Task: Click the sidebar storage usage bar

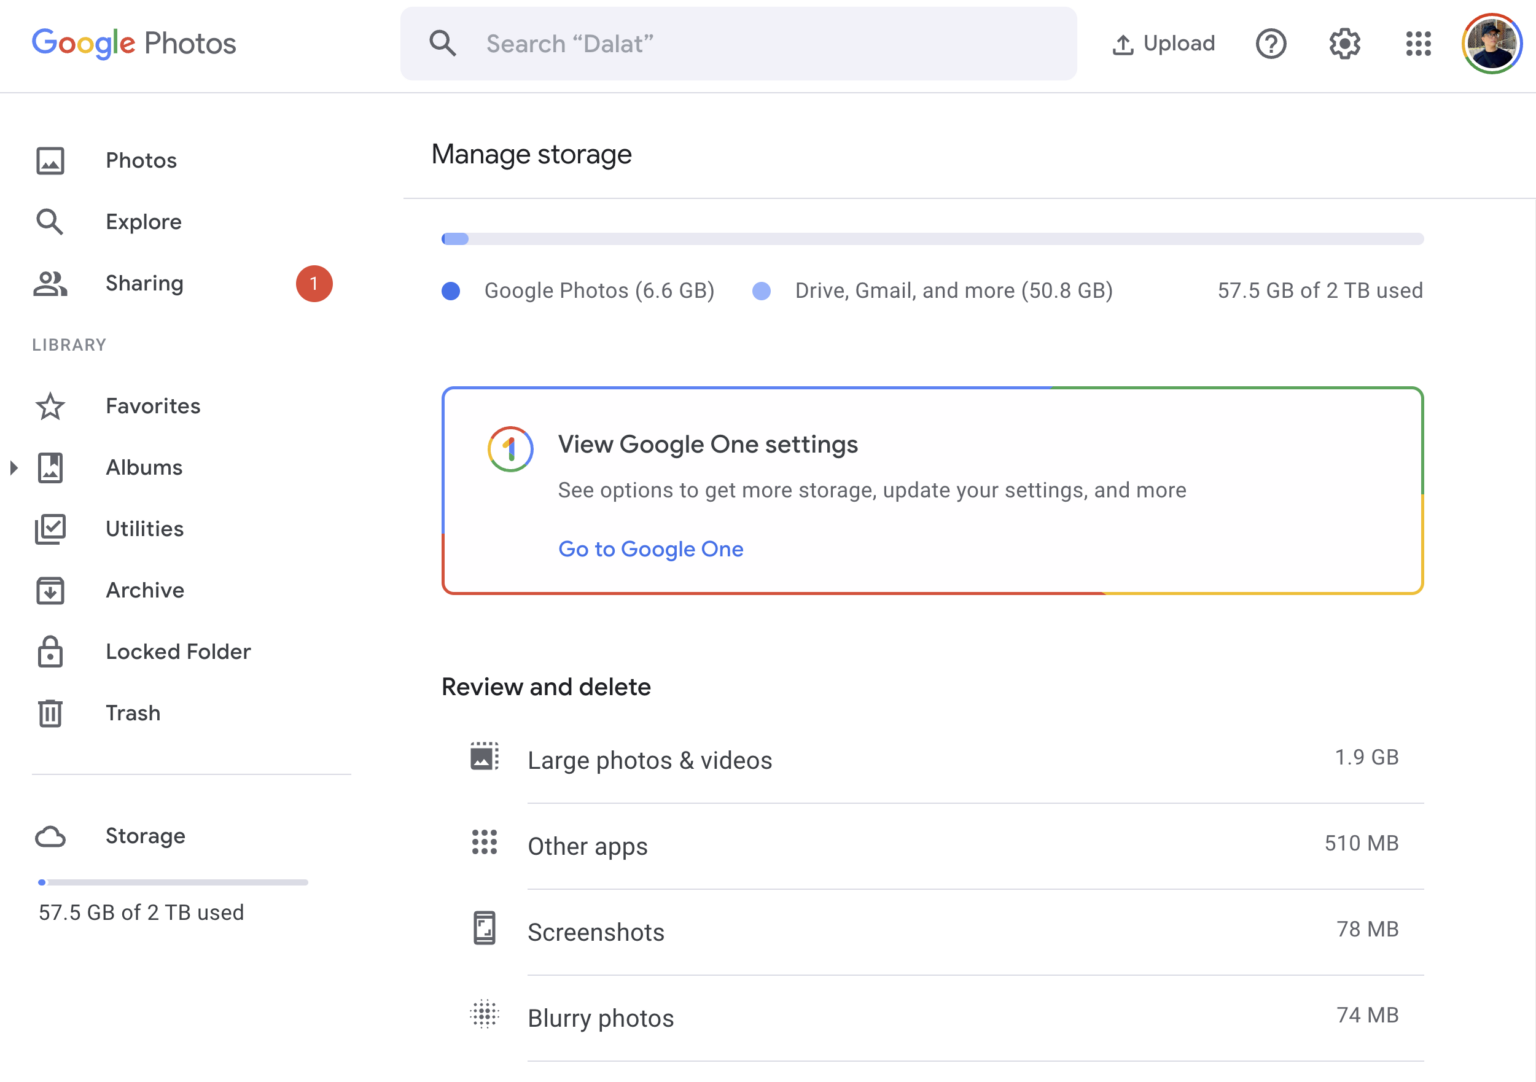Action: coord(173,882)
